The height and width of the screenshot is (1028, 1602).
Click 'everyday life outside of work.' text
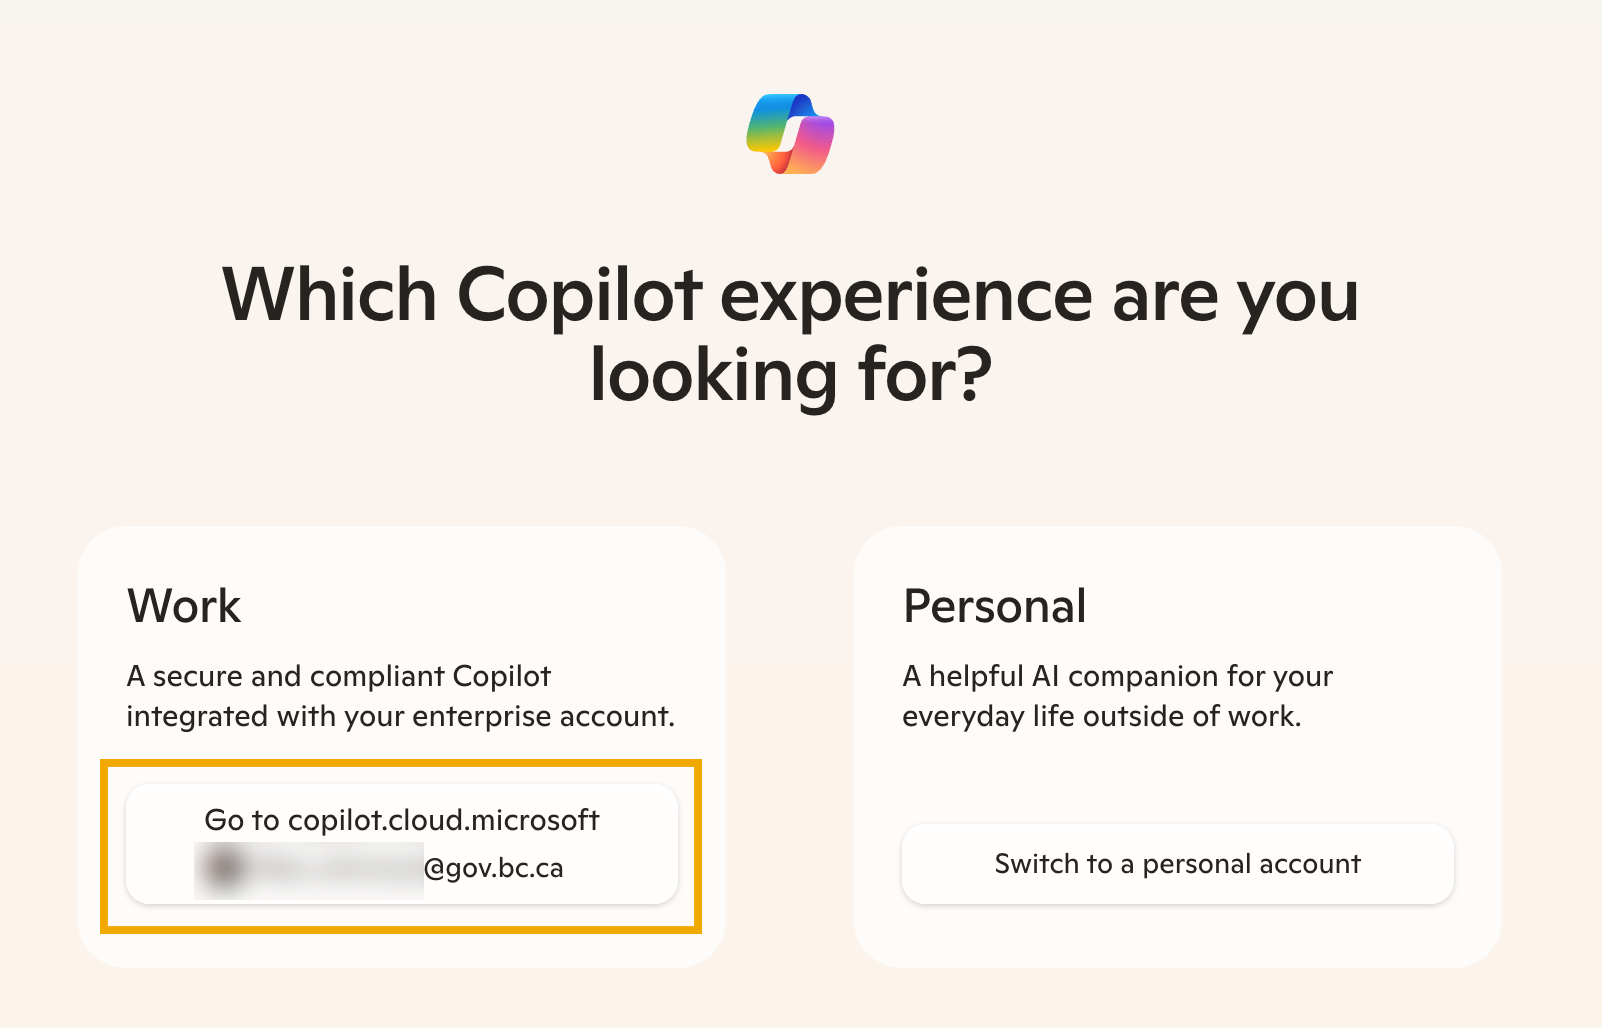pos(1102,717)
